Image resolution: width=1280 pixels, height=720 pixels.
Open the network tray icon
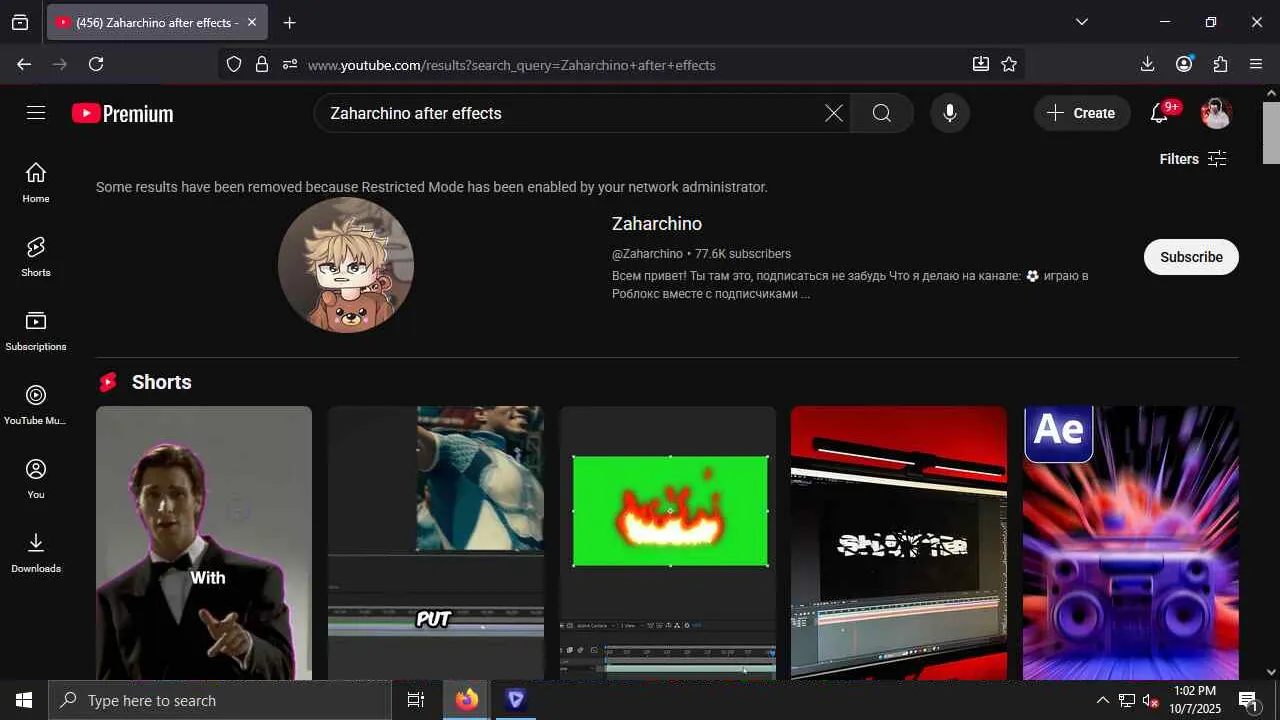tap(1126, 700)
